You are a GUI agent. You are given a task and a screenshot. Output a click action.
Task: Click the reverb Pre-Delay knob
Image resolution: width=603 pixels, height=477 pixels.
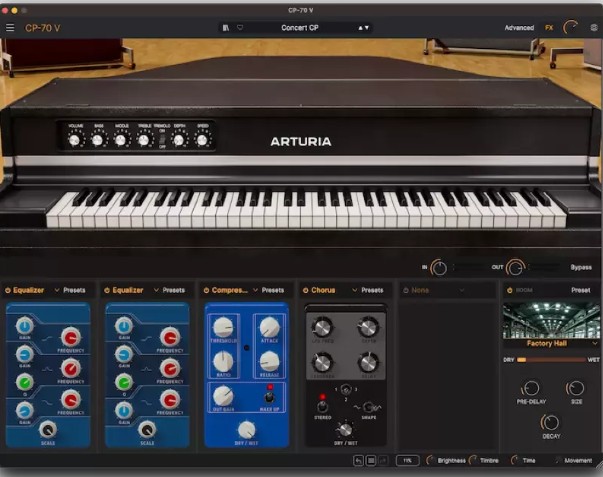coord(531,389)
